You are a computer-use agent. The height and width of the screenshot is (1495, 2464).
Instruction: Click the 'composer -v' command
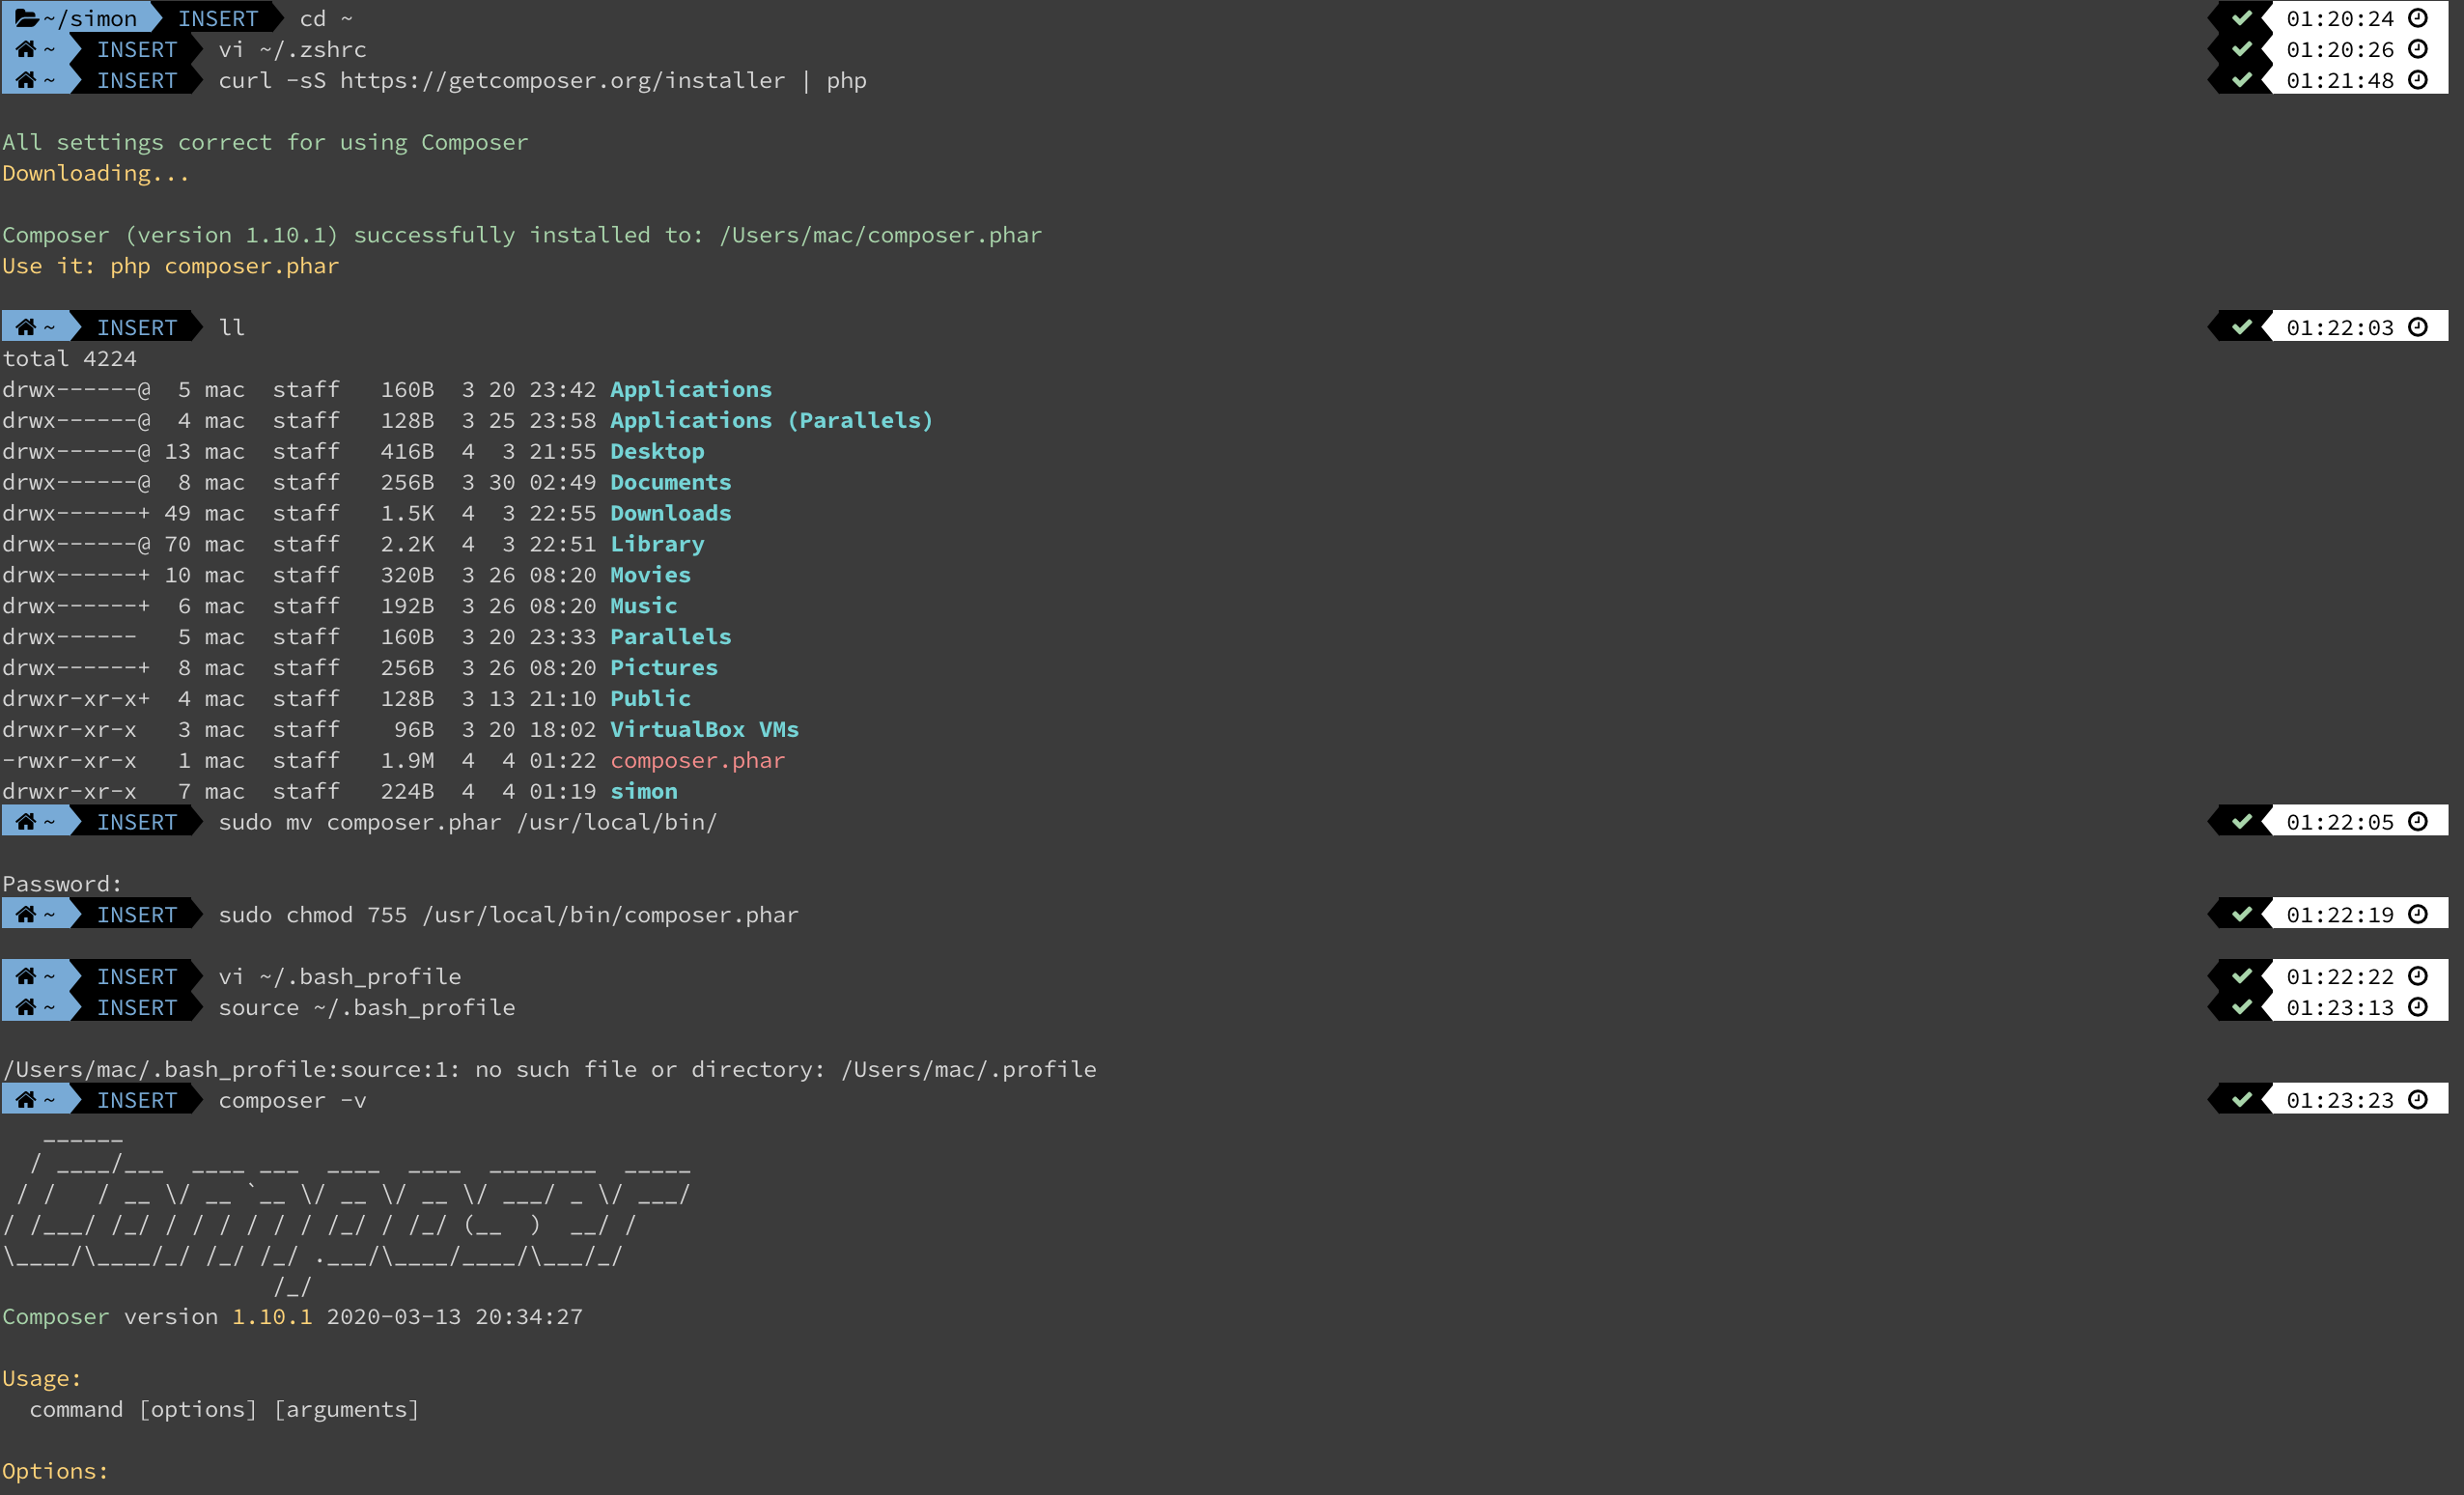click(292, 1100)
